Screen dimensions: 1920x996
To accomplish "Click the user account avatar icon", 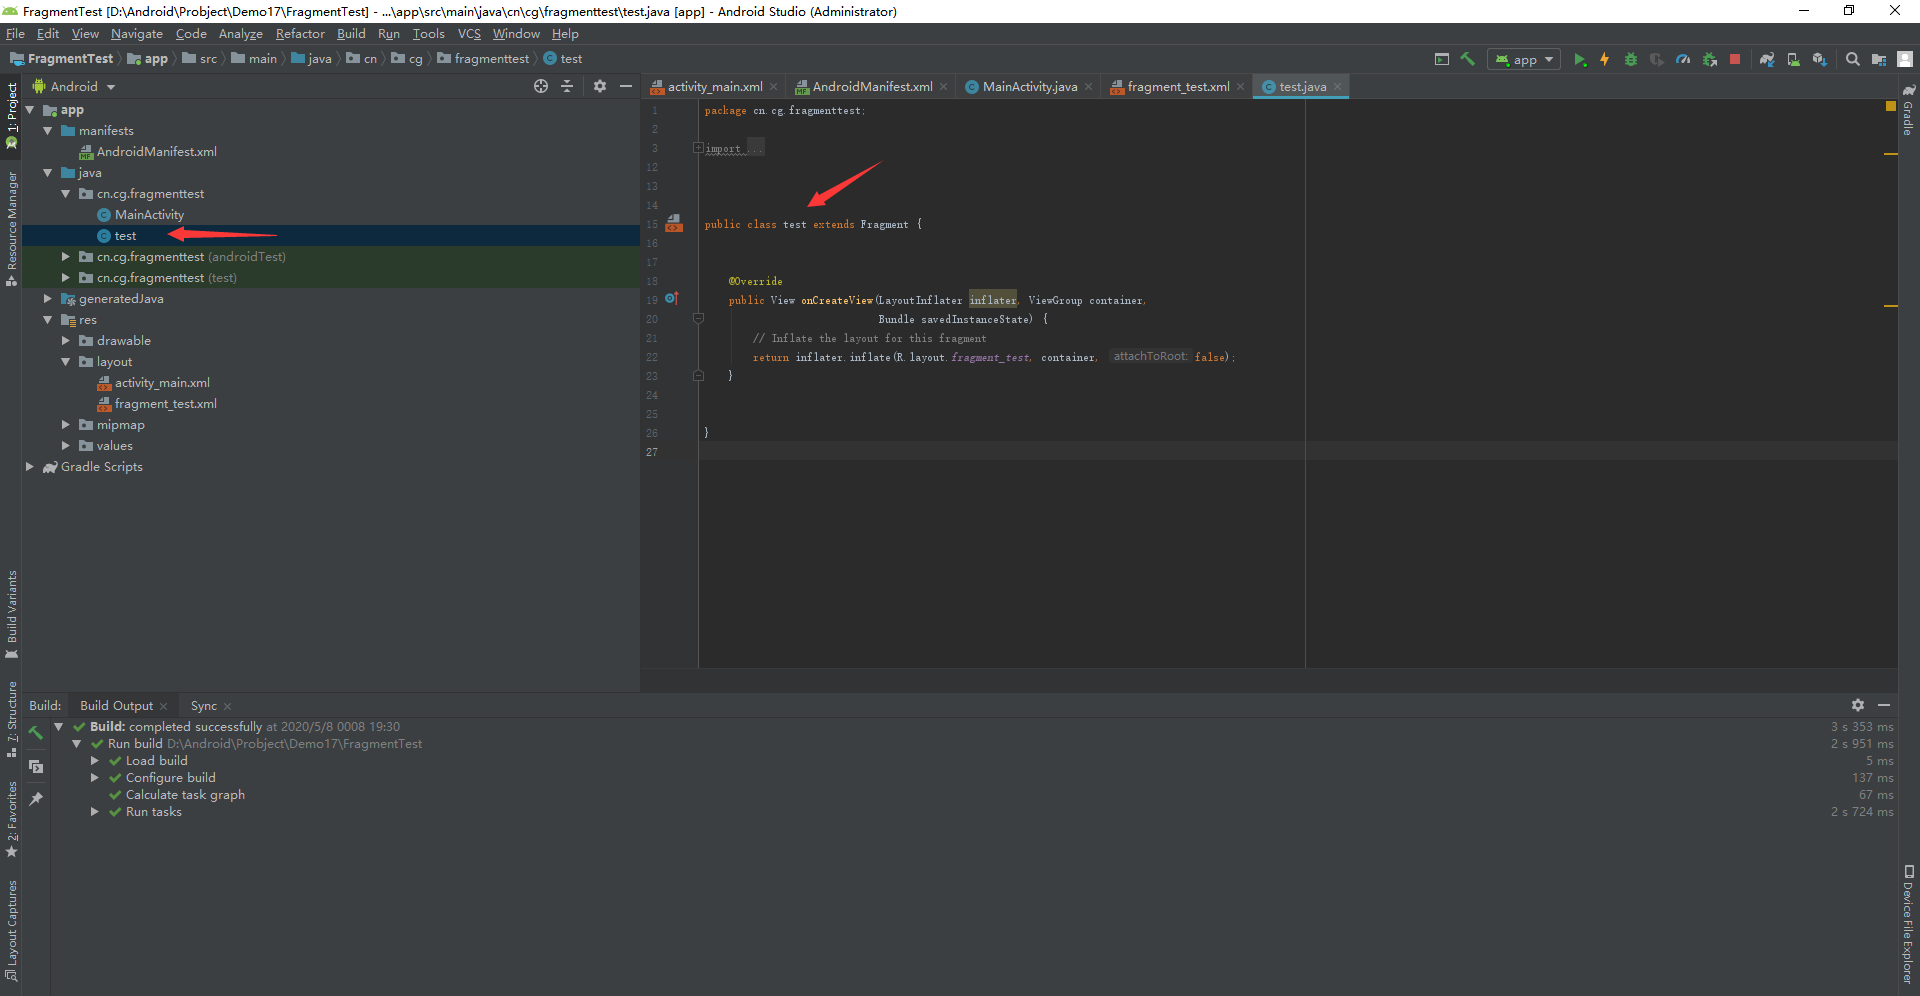I will (x=1905, y=60).
